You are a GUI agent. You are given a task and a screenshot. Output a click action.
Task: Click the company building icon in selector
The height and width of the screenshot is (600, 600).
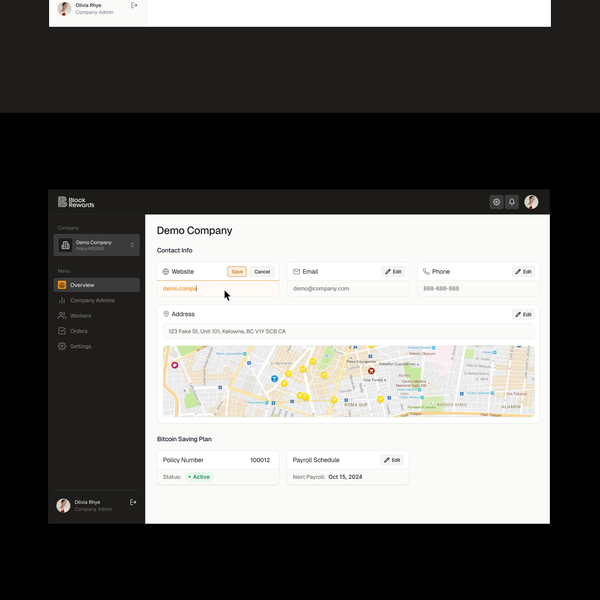[65, 245]
